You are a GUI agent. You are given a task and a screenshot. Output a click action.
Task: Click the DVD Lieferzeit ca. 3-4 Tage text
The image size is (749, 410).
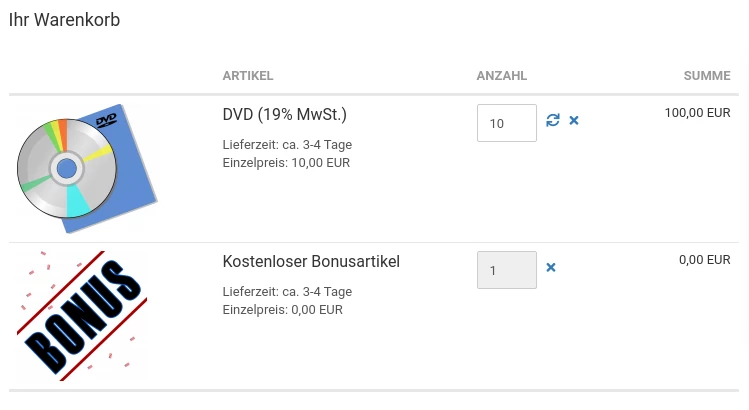tap(287, 145)
